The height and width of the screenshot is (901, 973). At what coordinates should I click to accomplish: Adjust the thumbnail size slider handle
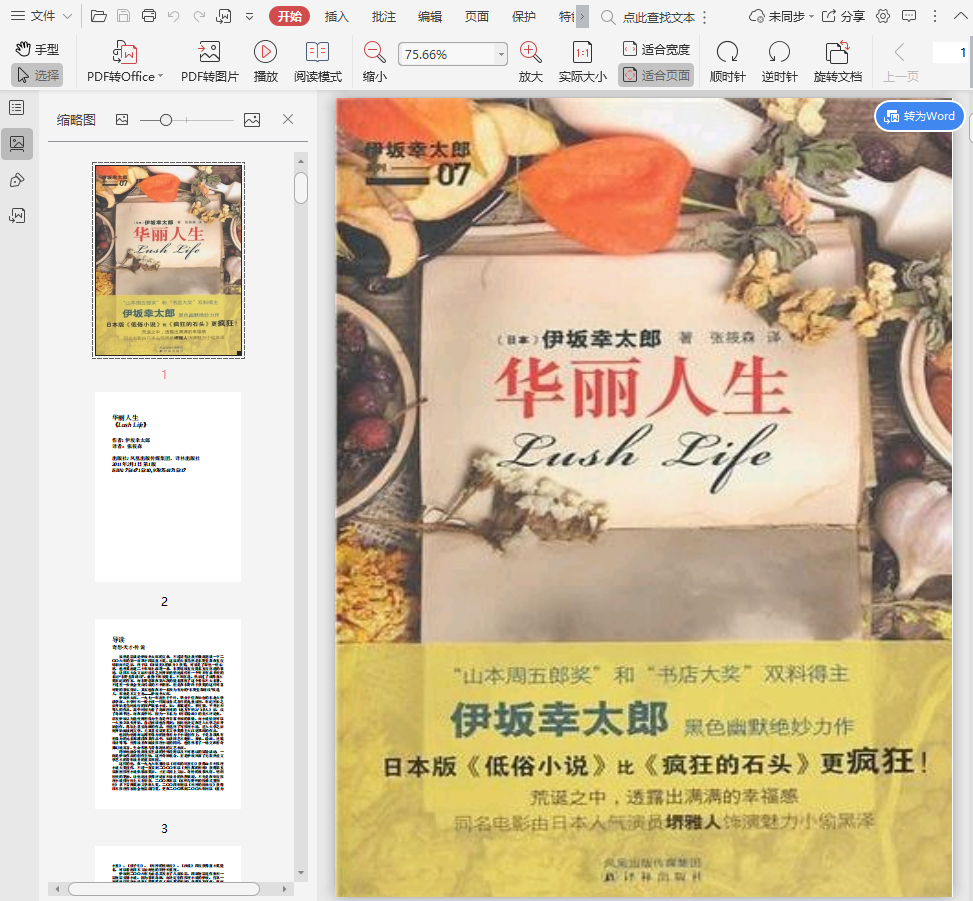166,120
